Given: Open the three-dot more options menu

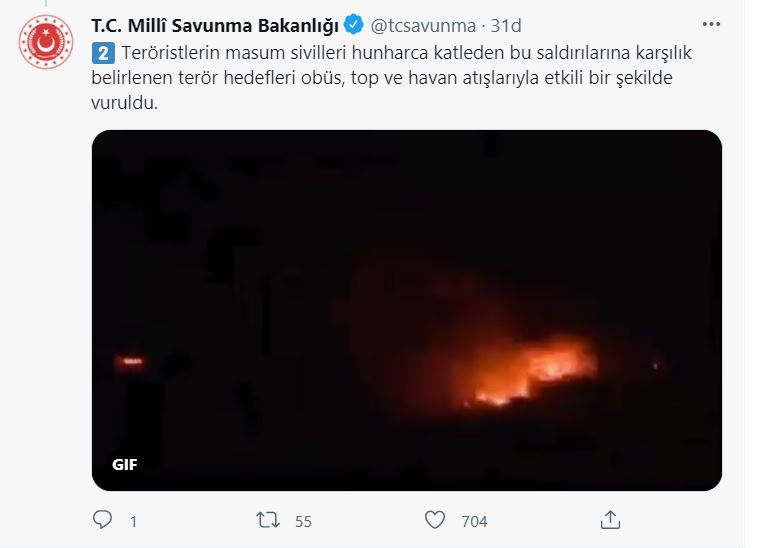Looking at the screenshot, I should [x=711, y=24].
